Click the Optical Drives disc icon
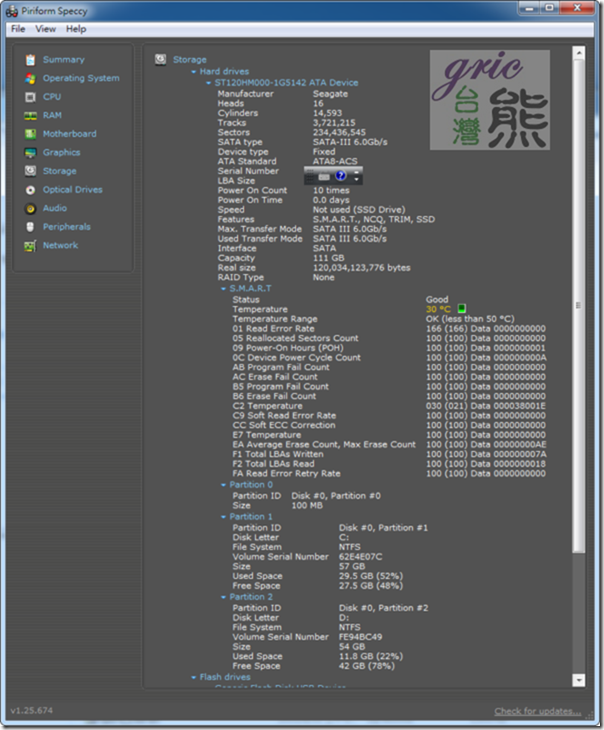 [x=30, y=190]
